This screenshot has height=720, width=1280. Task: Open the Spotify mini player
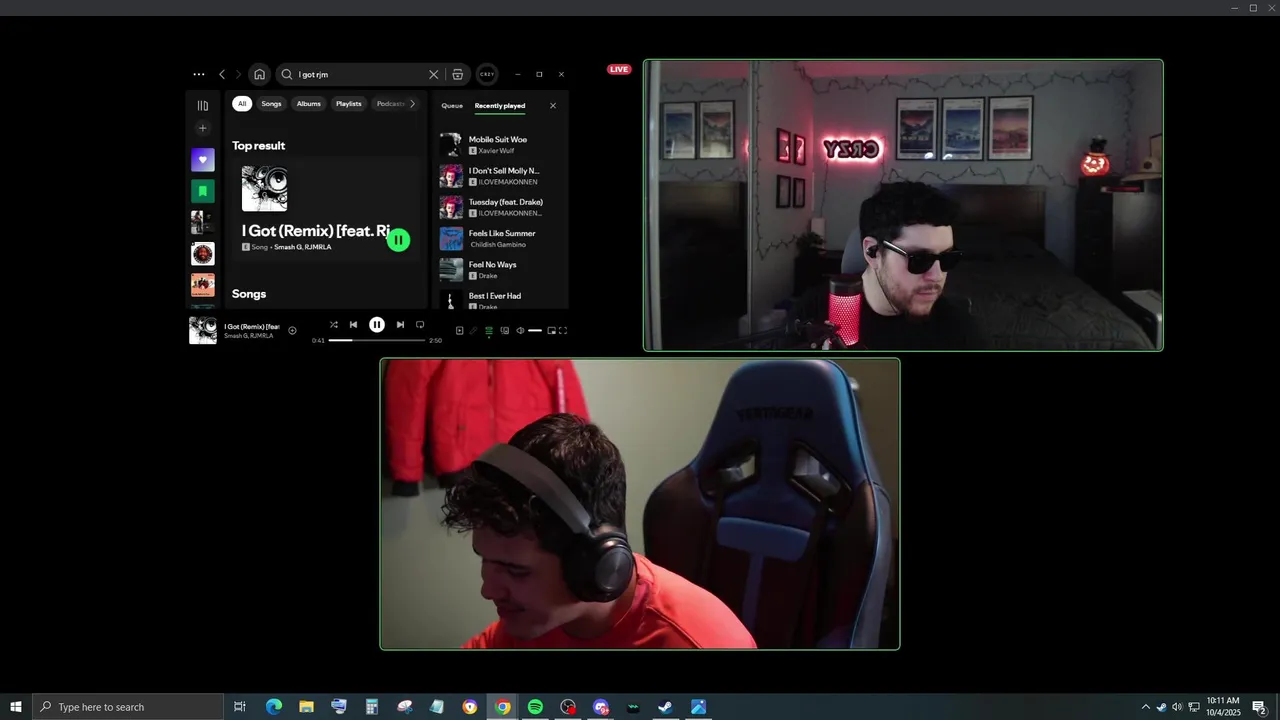tap(551, 331)
